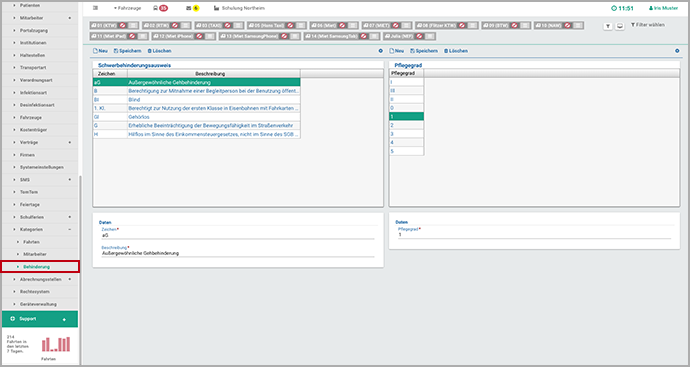Open user menu Iris Muster

point(664,8)
